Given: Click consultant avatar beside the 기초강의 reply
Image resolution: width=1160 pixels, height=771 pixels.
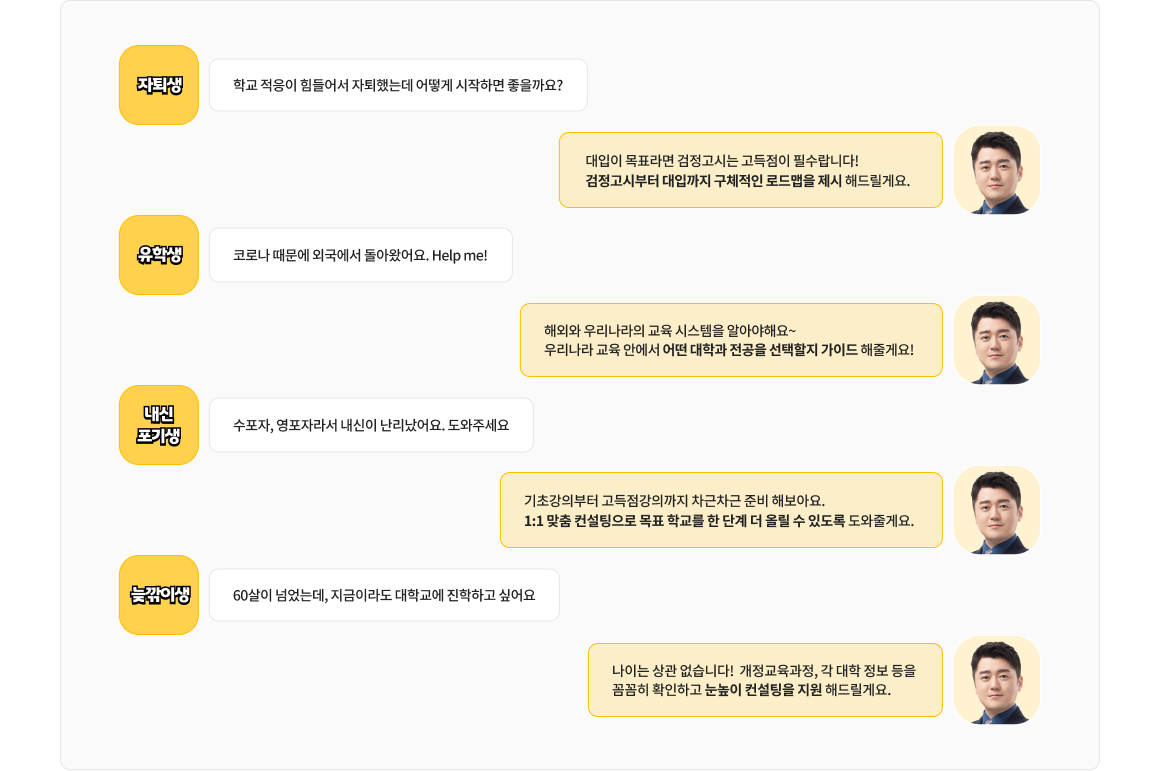Looking at the screenshot, I should click(996, 510).
